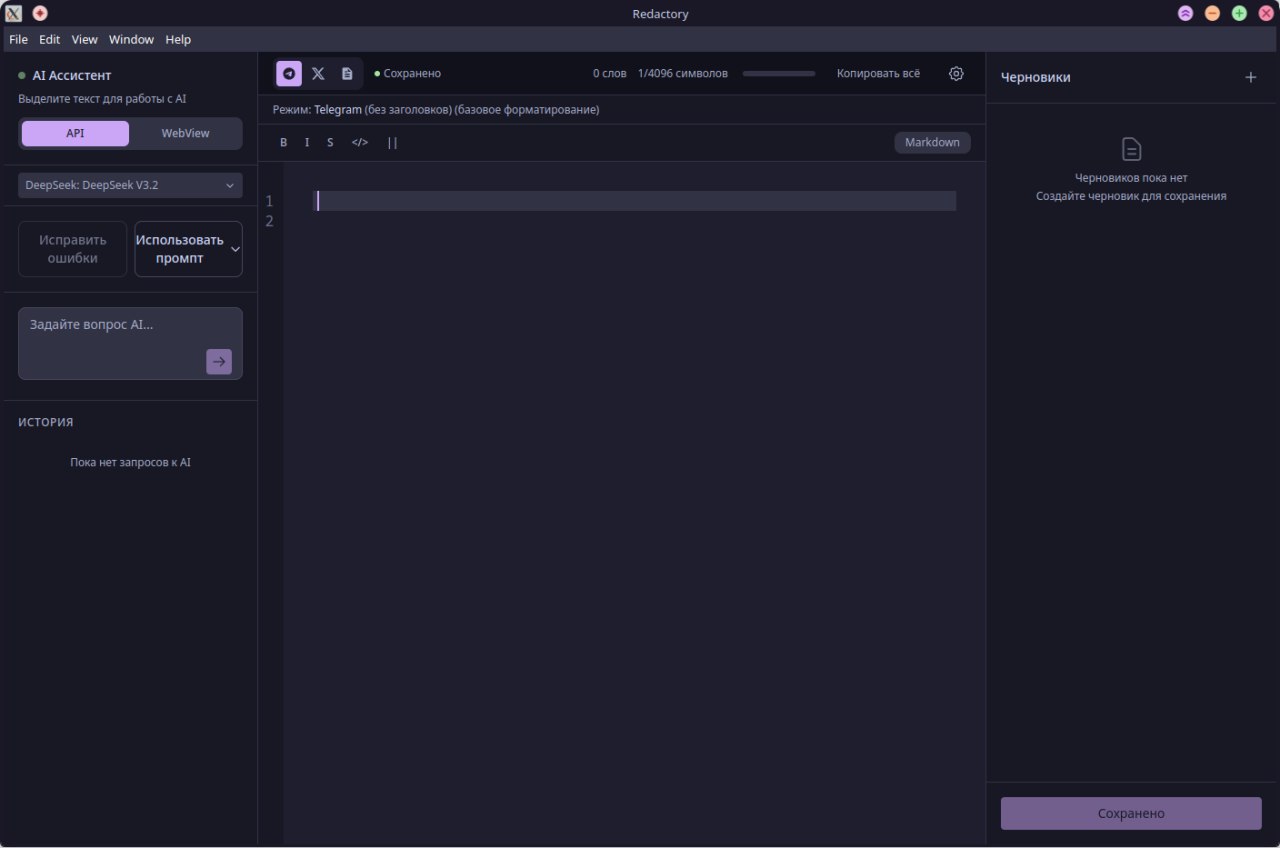Apply strikethrough formatting (S)
This screenshot has height=848, width=1280.
point(330,142)
